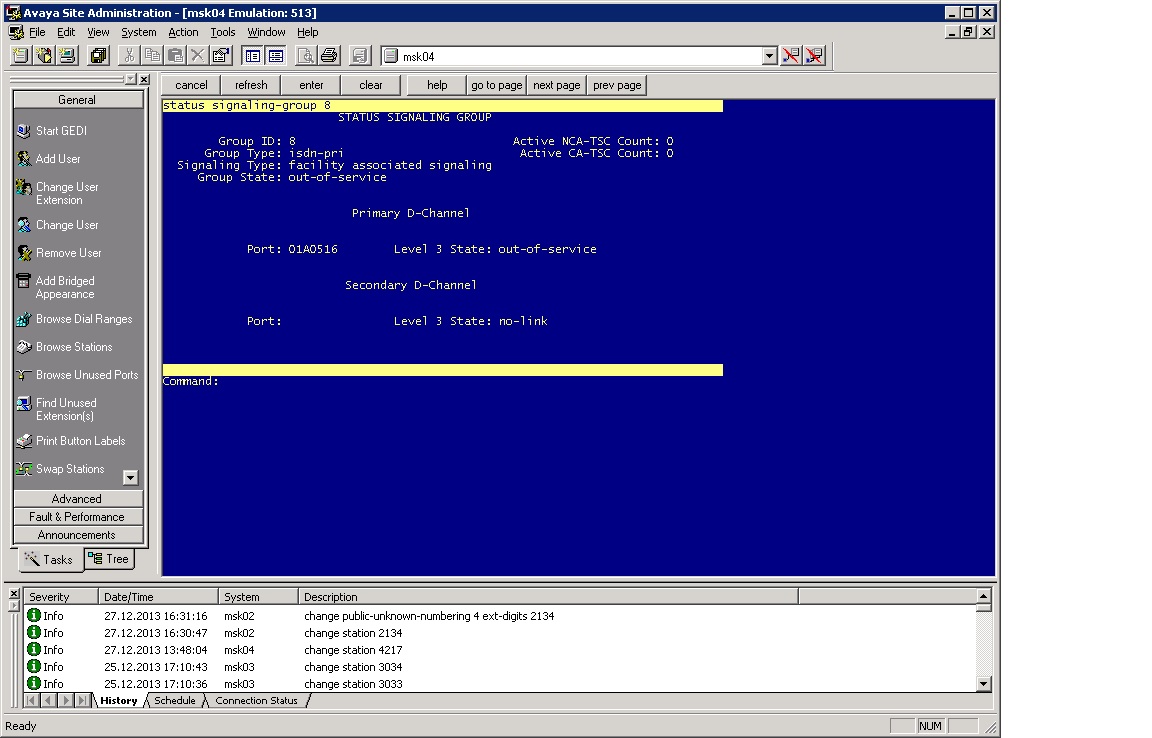Open the Tools menu
The height and width of the screenshot is (738, 1152).
pyautogui.click(x=223, y=32)
